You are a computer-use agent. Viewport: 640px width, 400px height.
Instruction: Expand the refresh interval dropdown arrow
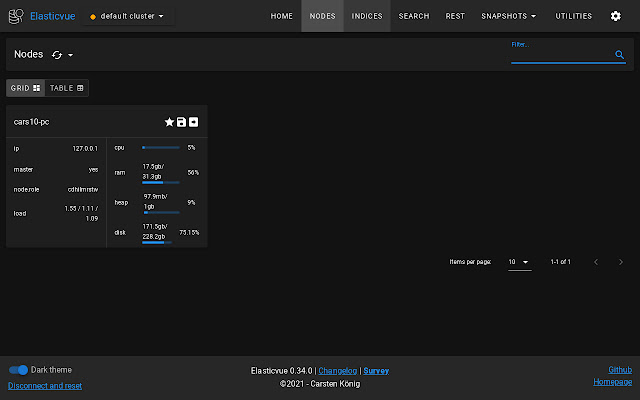click(x=71, y=55)
